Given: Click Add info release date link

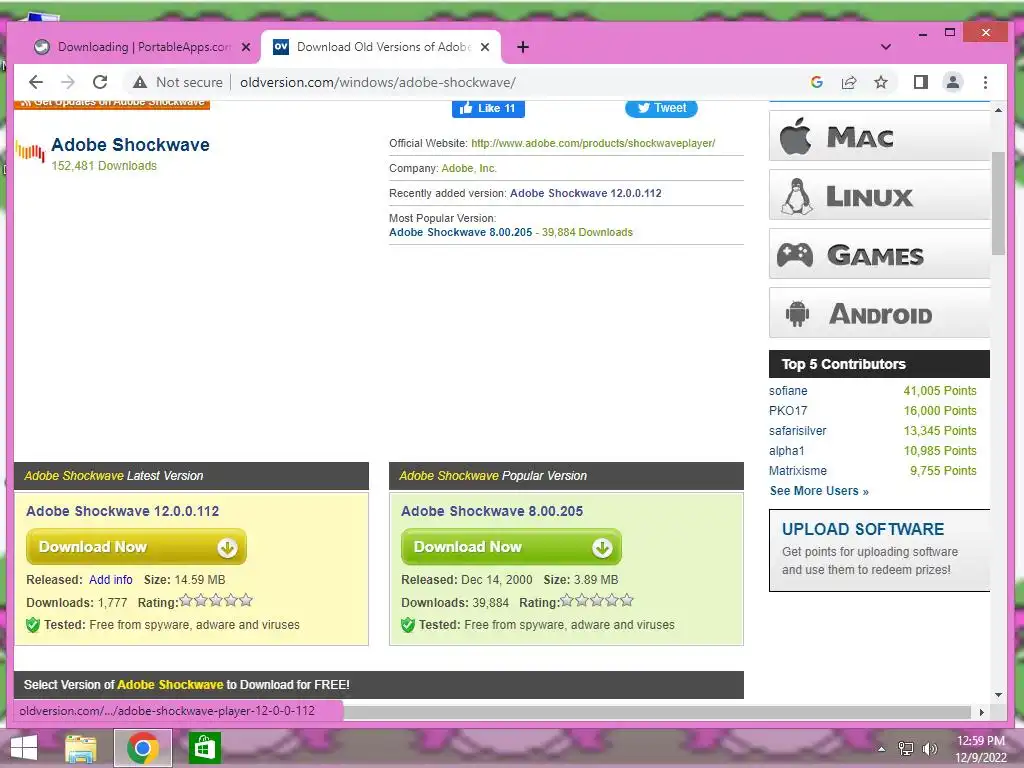Looking at the screenshot, I should point(110,580).
